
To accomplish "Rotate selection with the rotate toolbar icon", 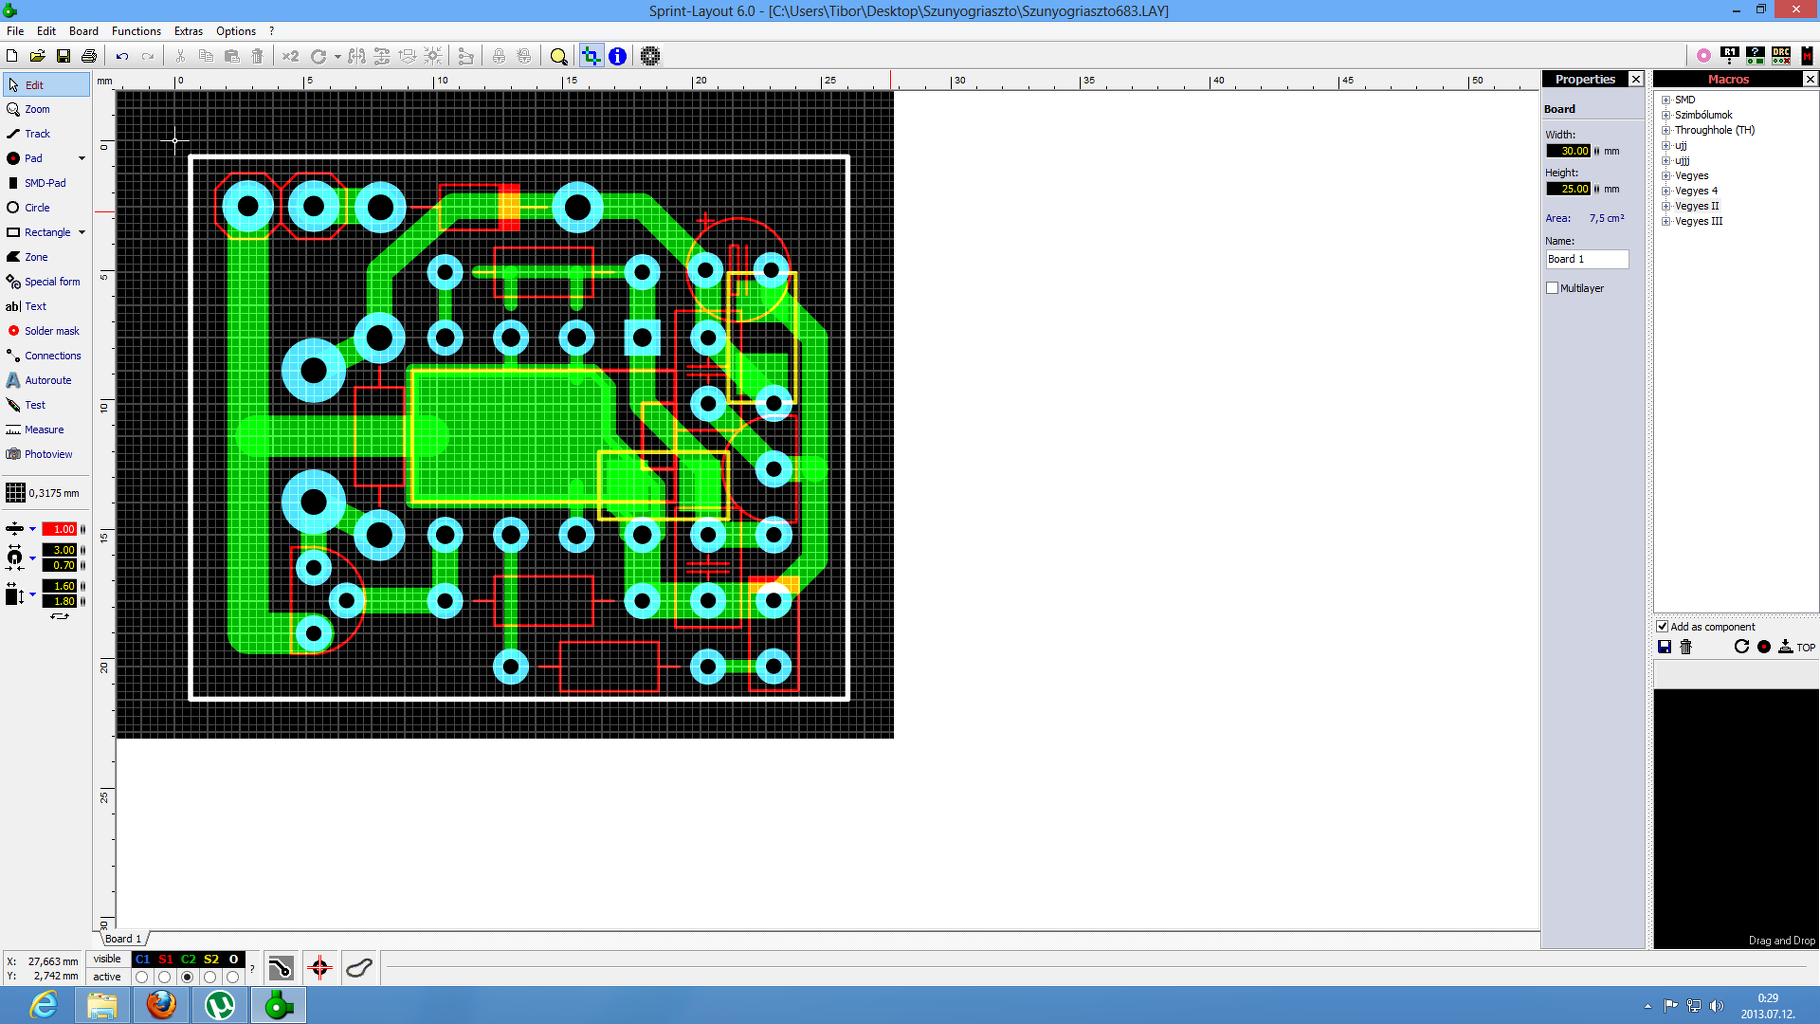I will pos(319,56).
